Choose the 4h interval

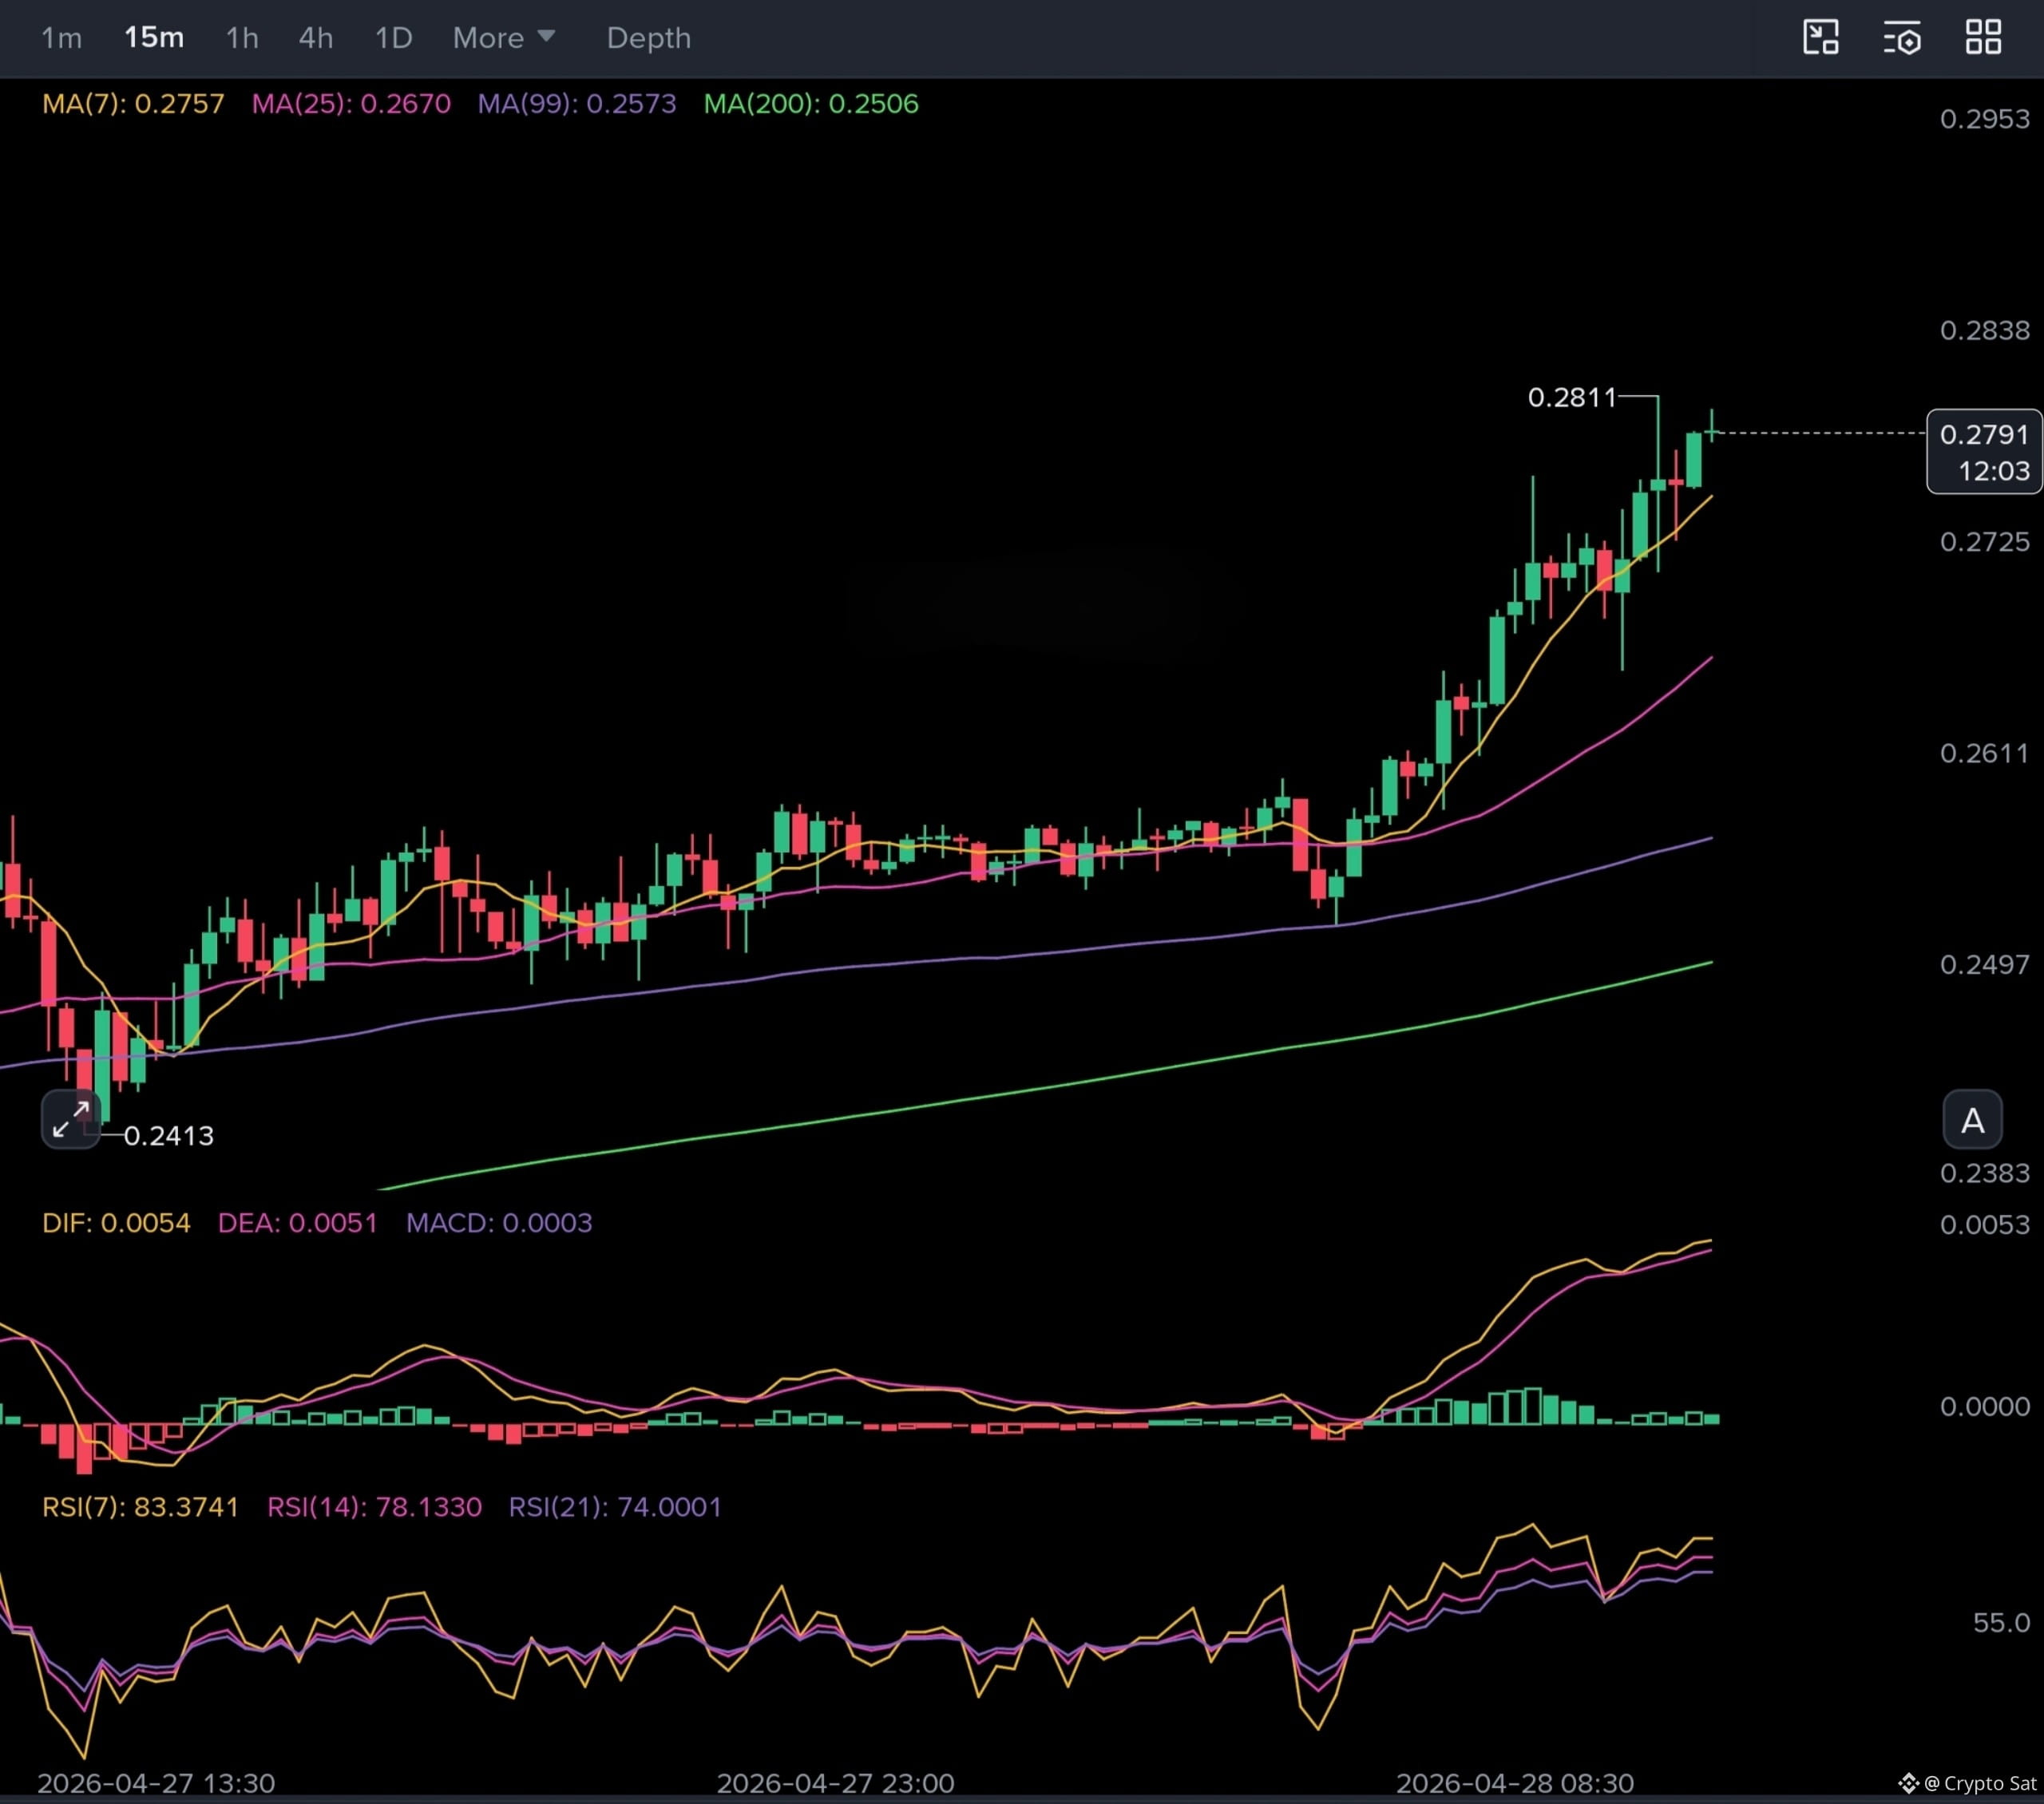316,38
